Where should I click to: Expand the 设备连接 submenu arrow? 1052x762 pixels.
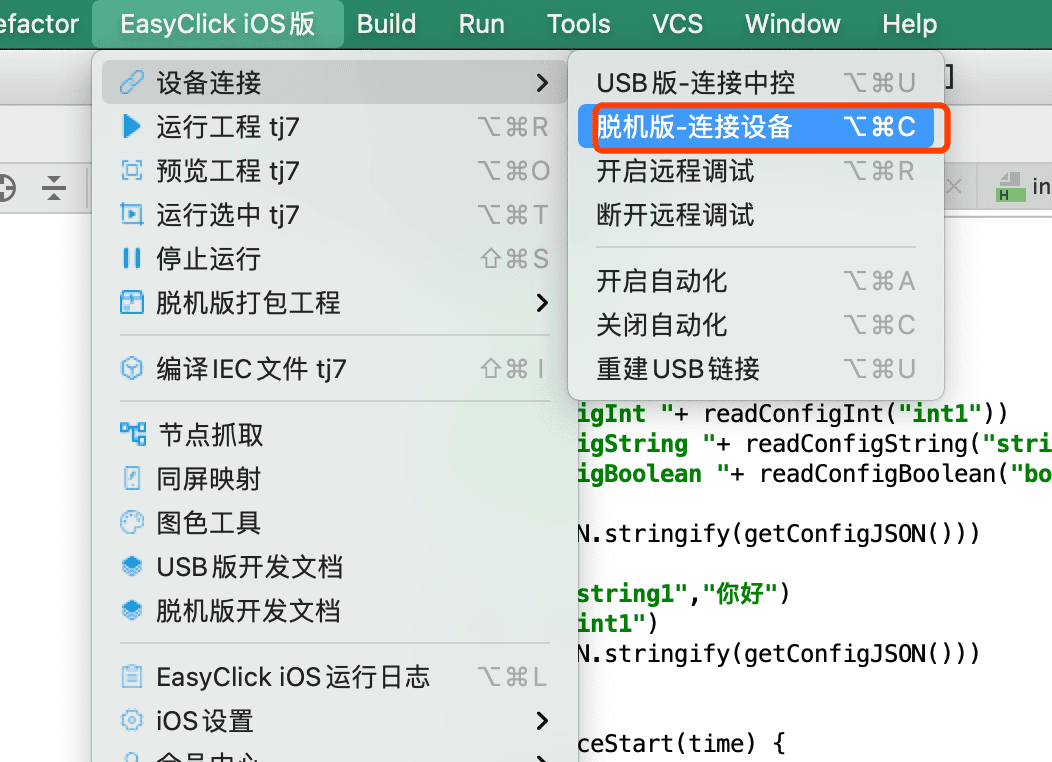pos(542,83)
